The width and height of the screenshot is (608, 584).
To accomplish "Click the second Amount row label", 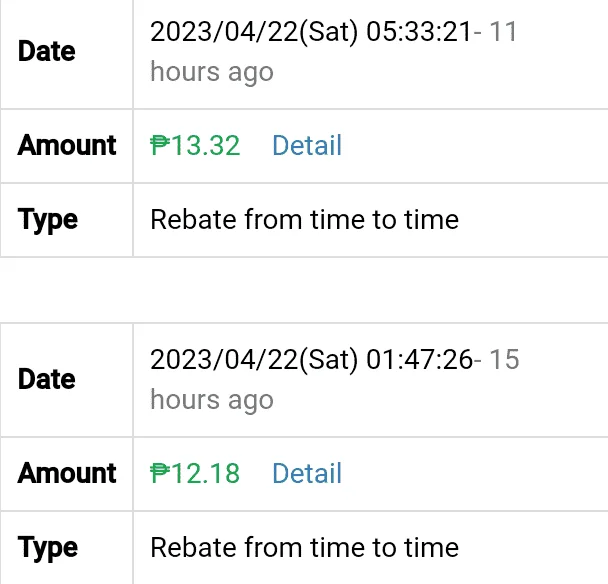I will pos(67,473).
